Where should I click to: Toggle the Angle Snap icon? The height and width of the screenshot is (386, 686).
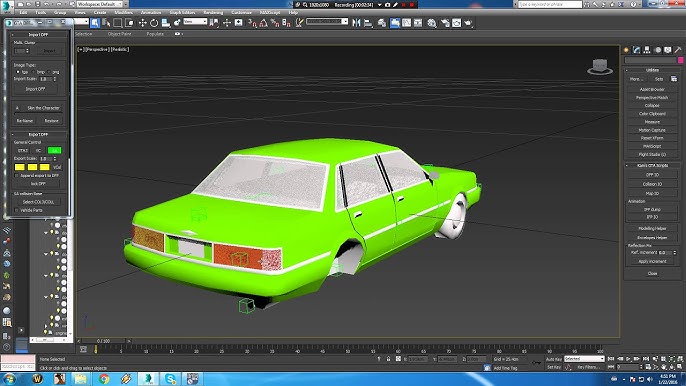coord(263,23)
